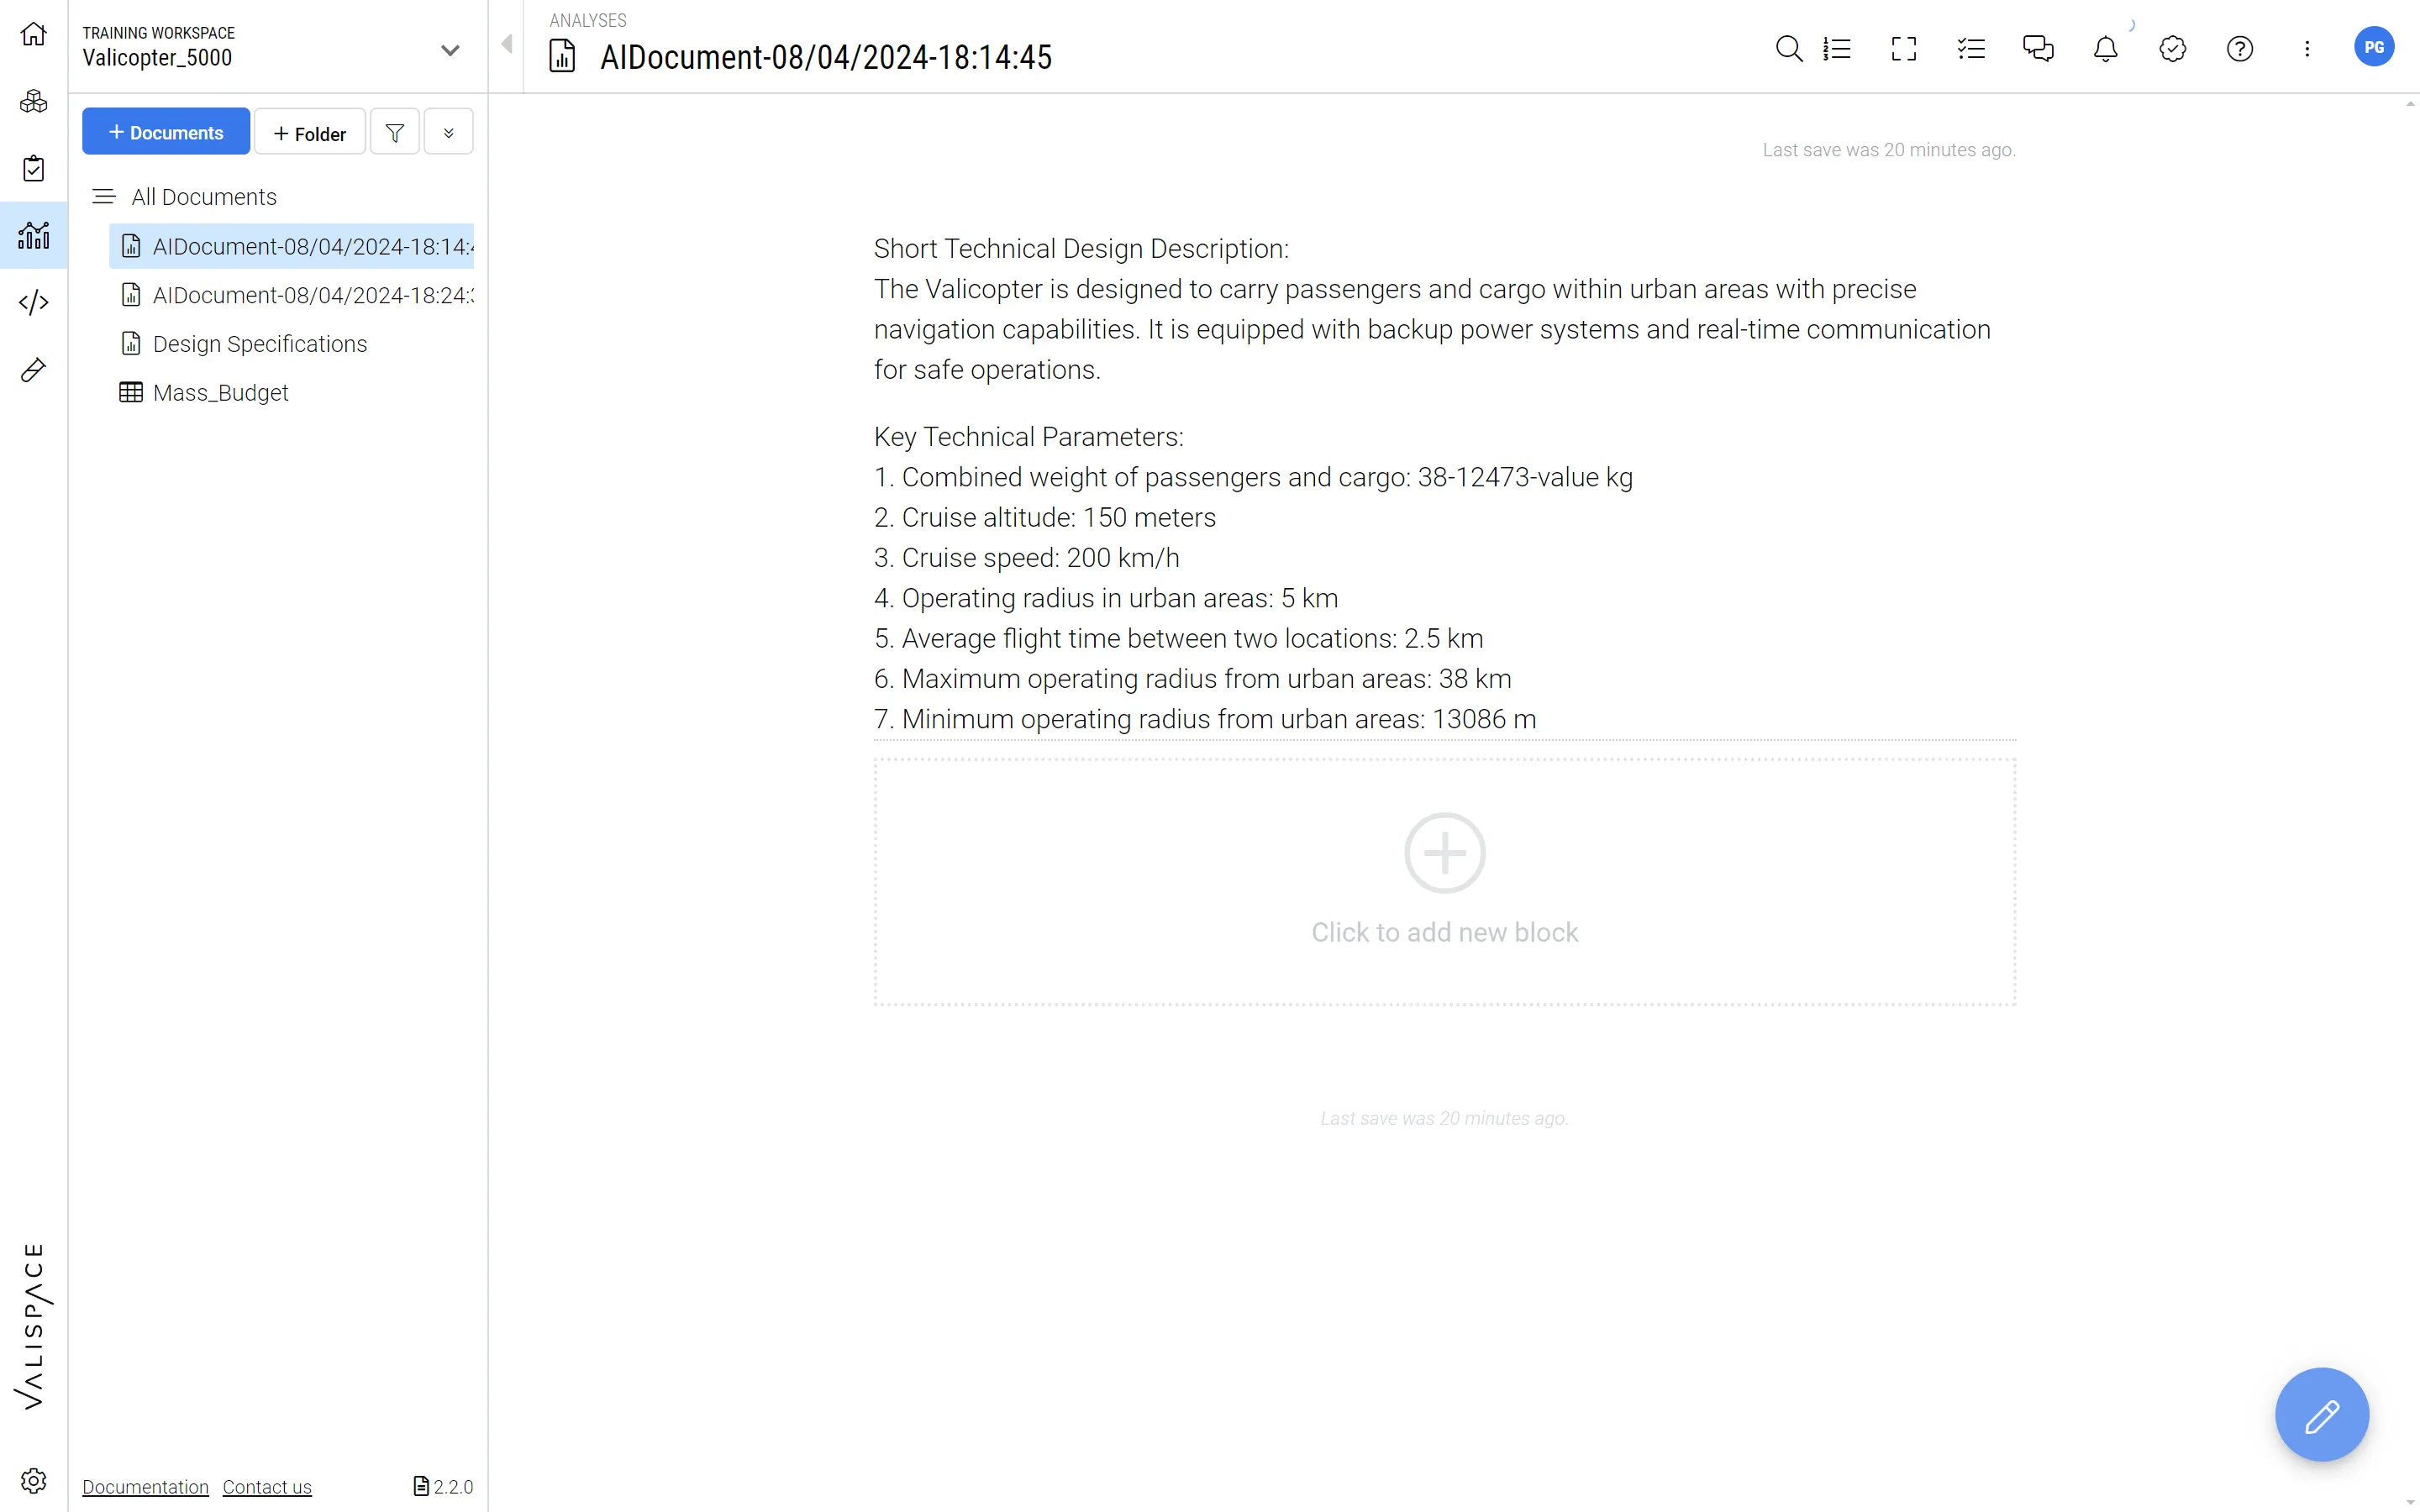
Task: Toggle the document filter funnel
Action: tap(395, 133)
